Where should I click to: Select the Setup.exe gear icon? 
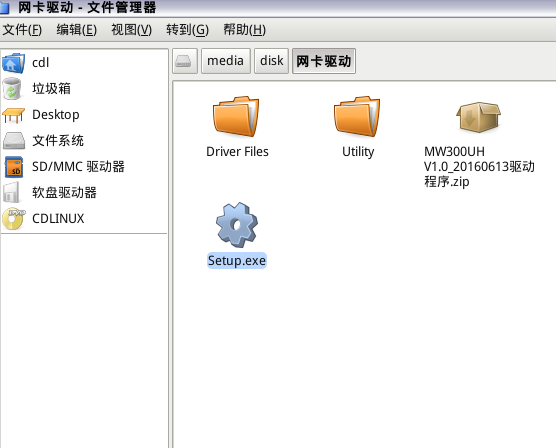tap(237, 225)
